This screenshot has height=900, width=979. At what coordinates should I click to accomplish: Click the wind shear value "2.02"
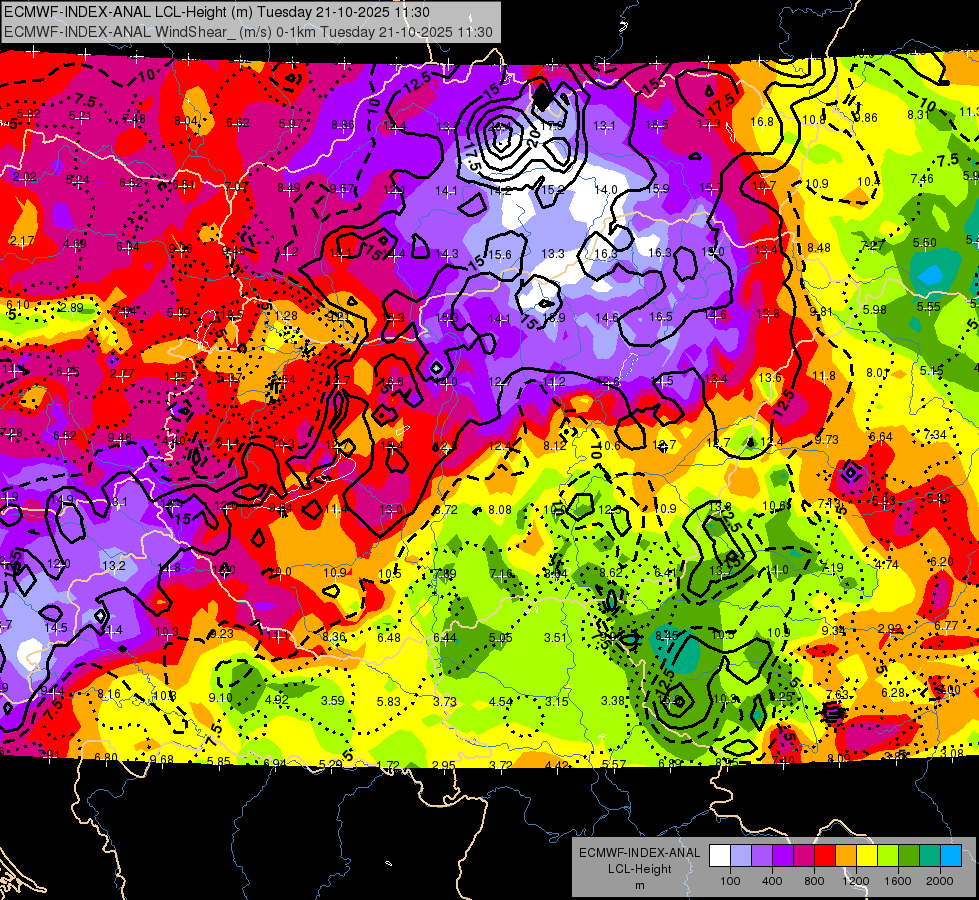(24, 177)
